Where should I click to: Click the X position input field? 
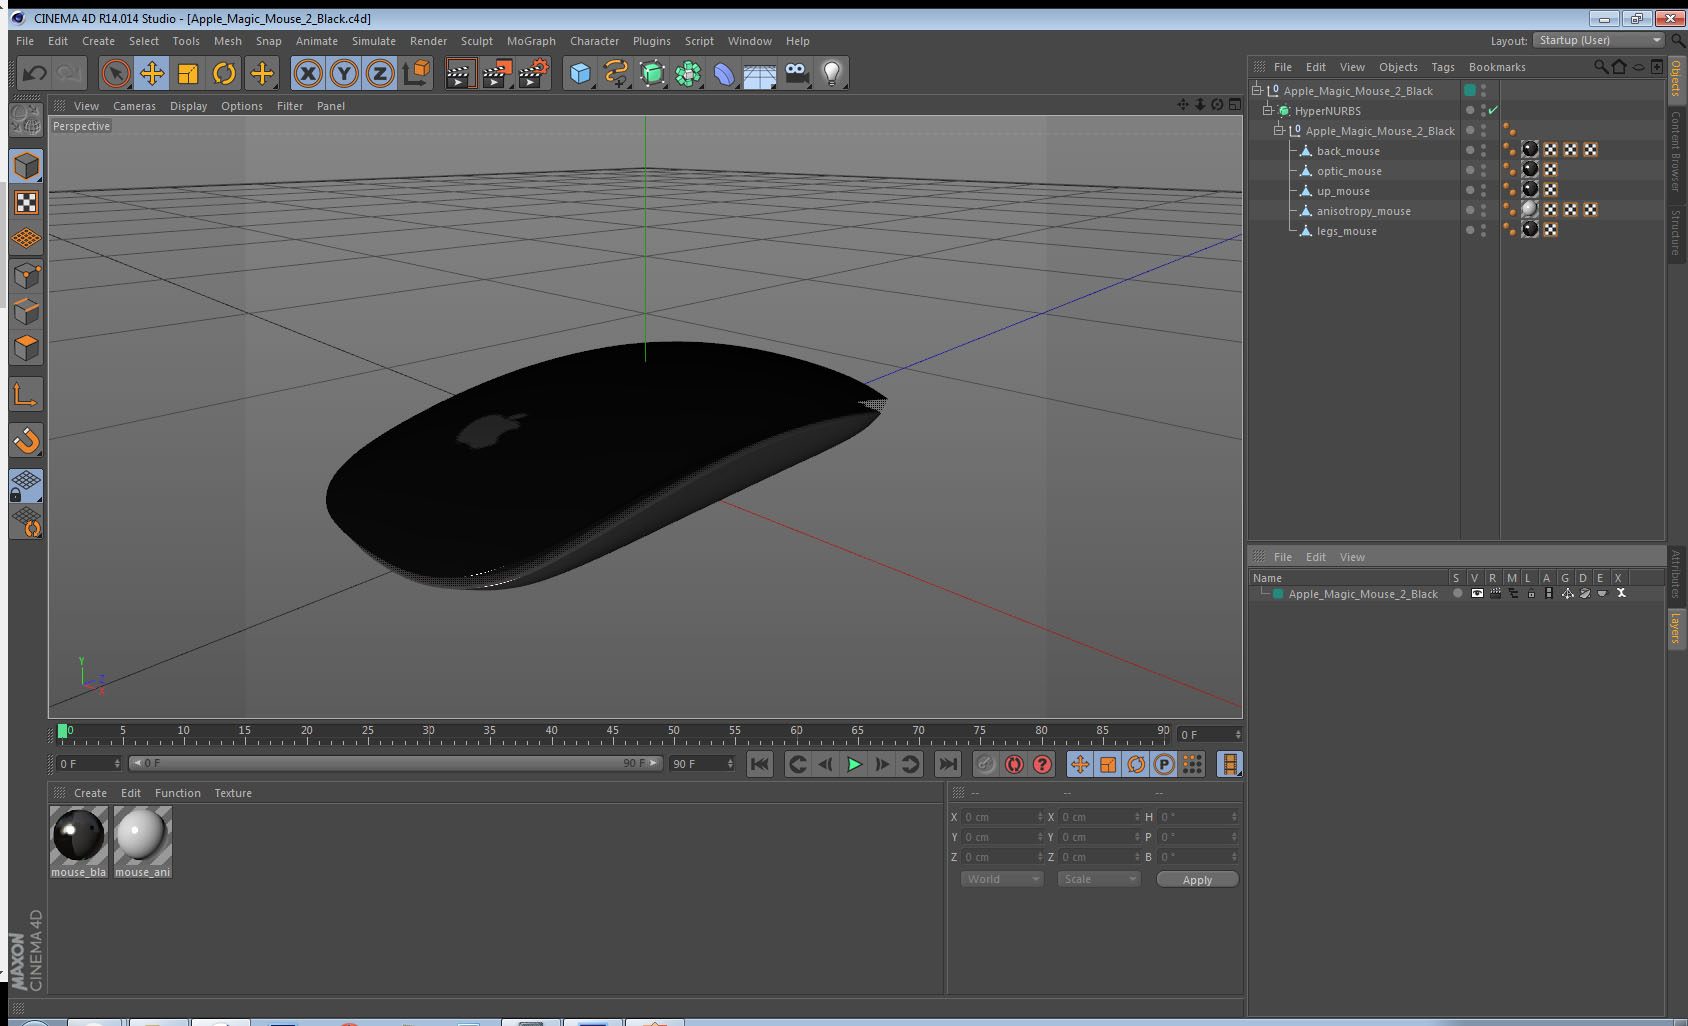coord(1003,817)
